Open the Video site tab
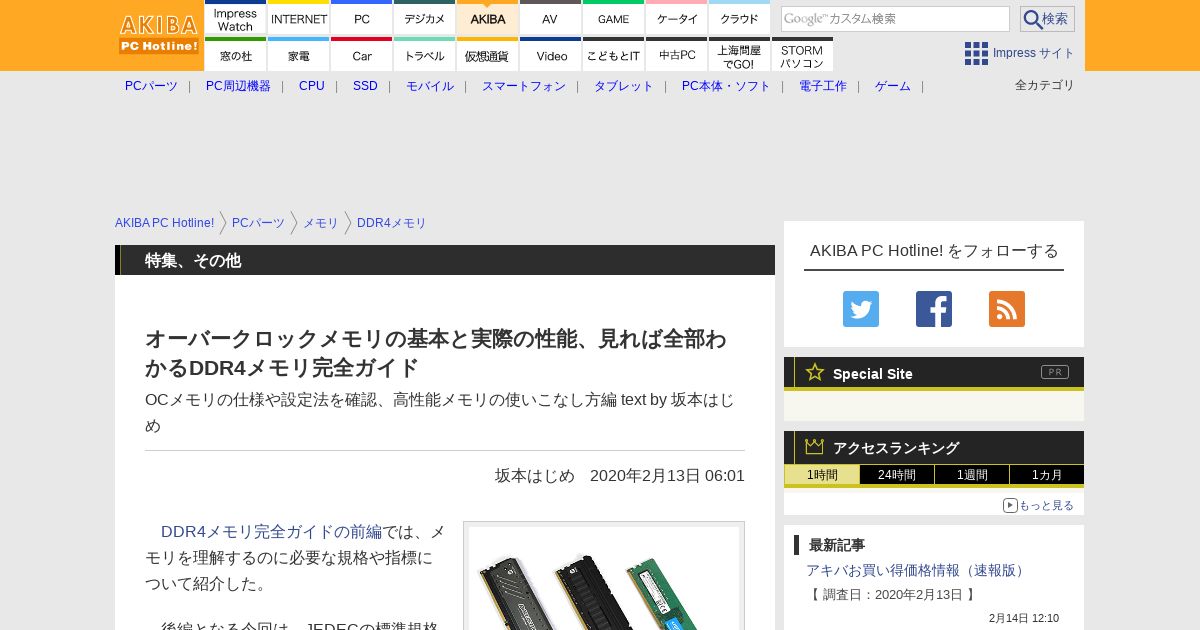The image size is (1200, 630). [x=551, y=54]
